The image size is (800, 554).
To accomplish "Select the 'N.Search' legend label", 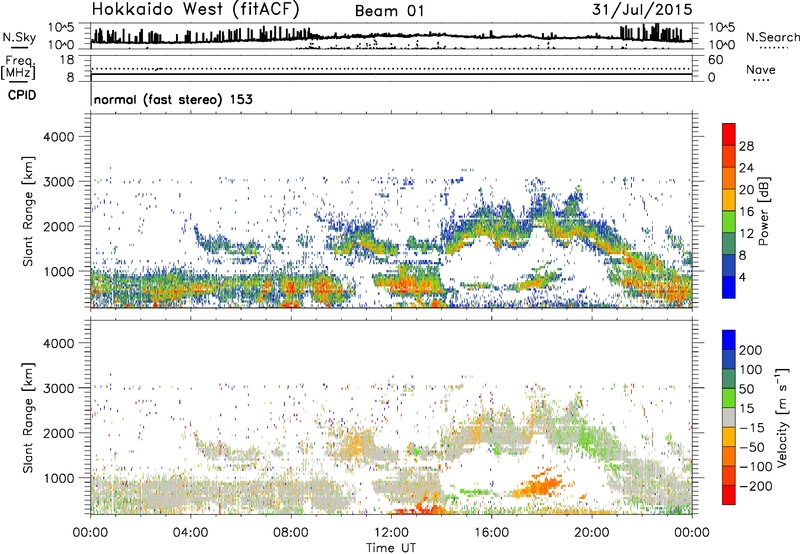I will 772,37.
